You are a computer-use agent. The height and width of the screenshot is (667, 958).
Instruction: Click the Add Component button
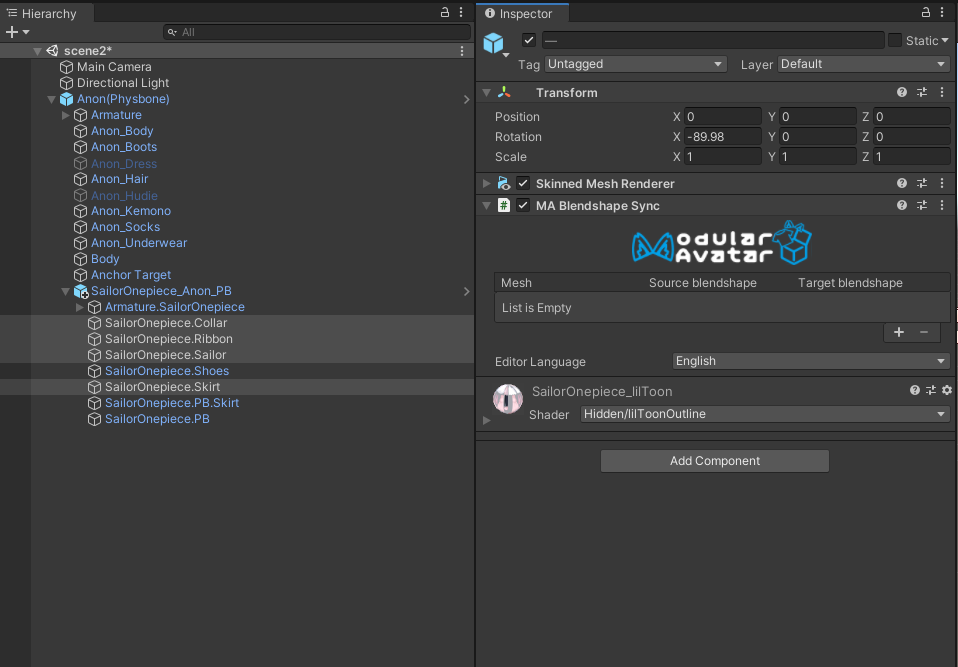715,461
